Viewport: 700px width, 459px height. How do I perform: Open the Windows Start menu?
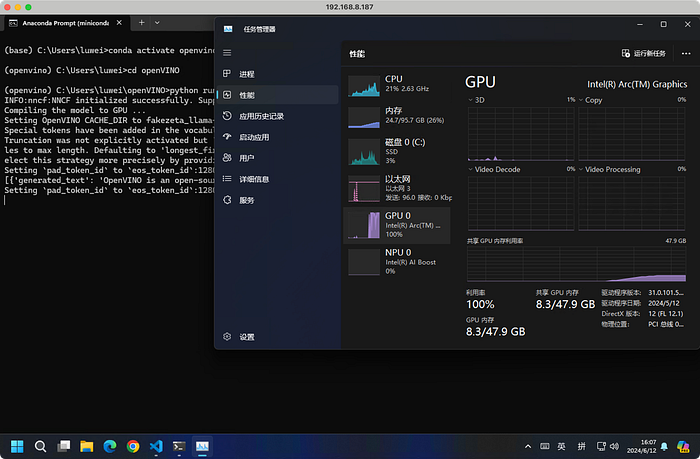coord(17,446)
